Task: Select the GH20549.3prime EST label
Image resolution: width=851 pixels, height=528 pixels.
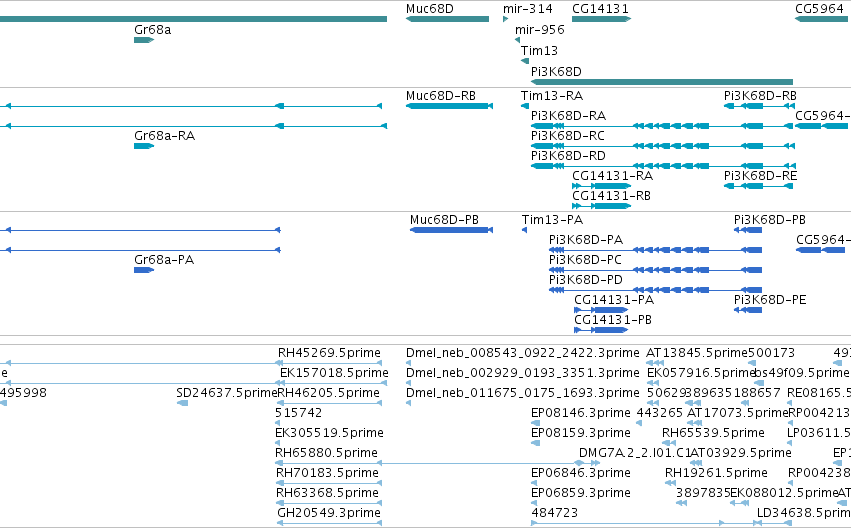Action: click(x=329, y=513)
